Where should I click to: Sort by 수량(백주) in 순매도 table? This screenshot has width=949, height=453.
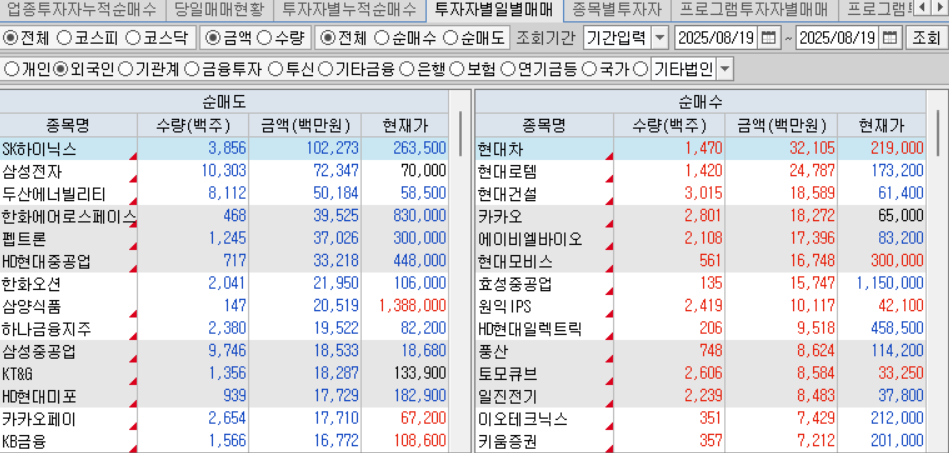[193, 125]
